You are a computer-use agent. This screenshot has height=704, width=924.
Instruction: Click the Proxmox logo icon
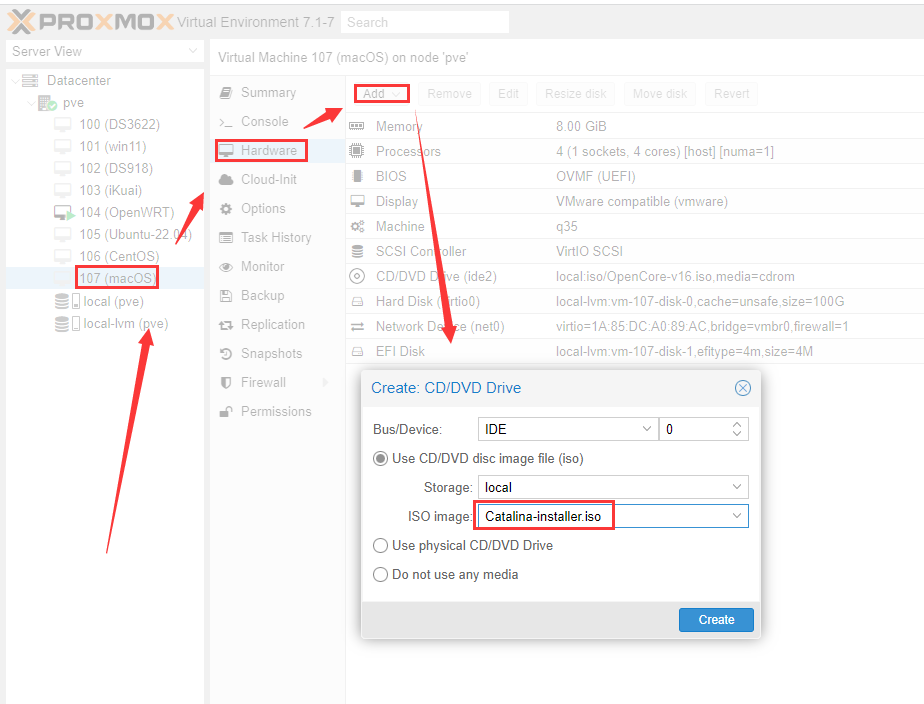[21, 22]
